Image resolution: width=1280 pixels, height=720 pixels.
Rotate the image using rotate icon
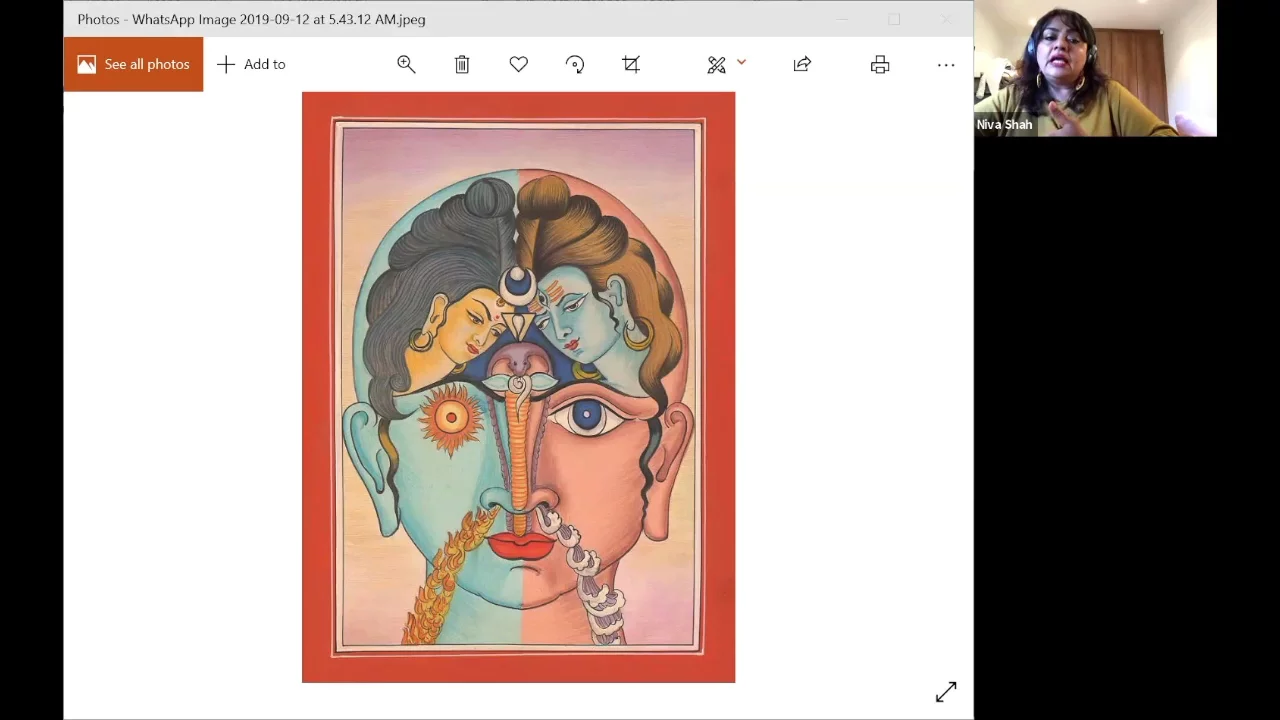[x=575, y=64]
